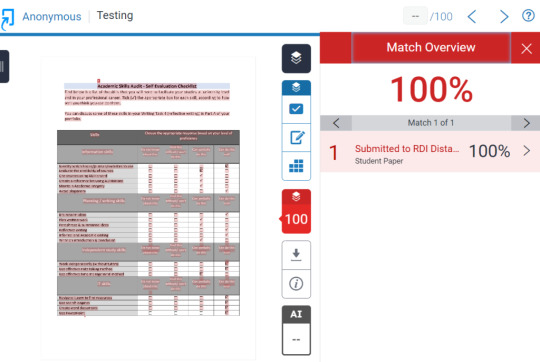Select the Submitted to RDI Dista... source
The height and width of the screenshot is (362, 540).
pyautogui.click(x=407, y=148)
